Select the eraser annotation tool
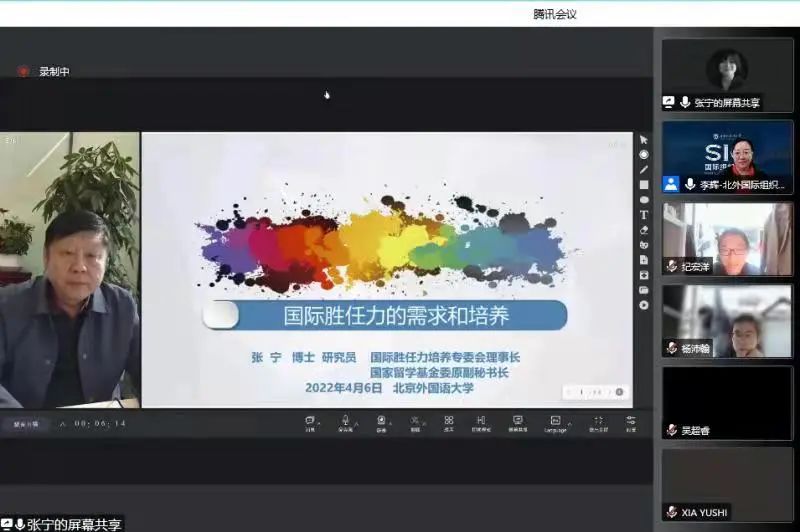The width and height of the screenshot is (800, 532). tap(644, 230)
